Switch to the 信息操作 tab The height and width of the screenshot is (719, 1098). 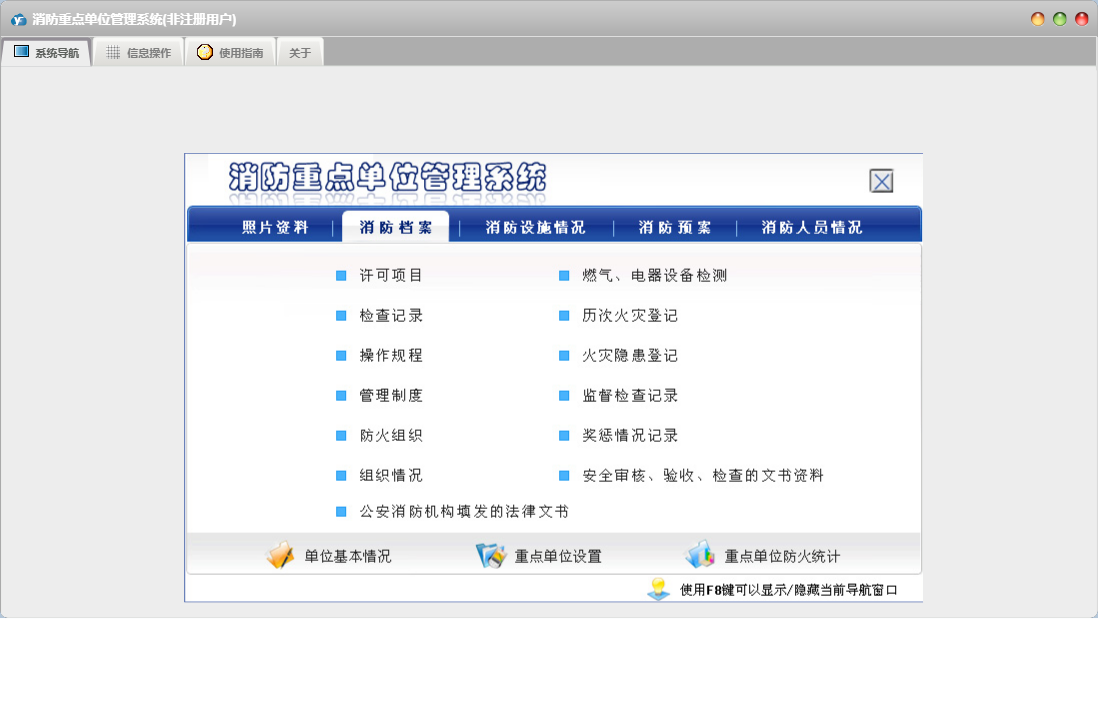click(x=139, y=53)
